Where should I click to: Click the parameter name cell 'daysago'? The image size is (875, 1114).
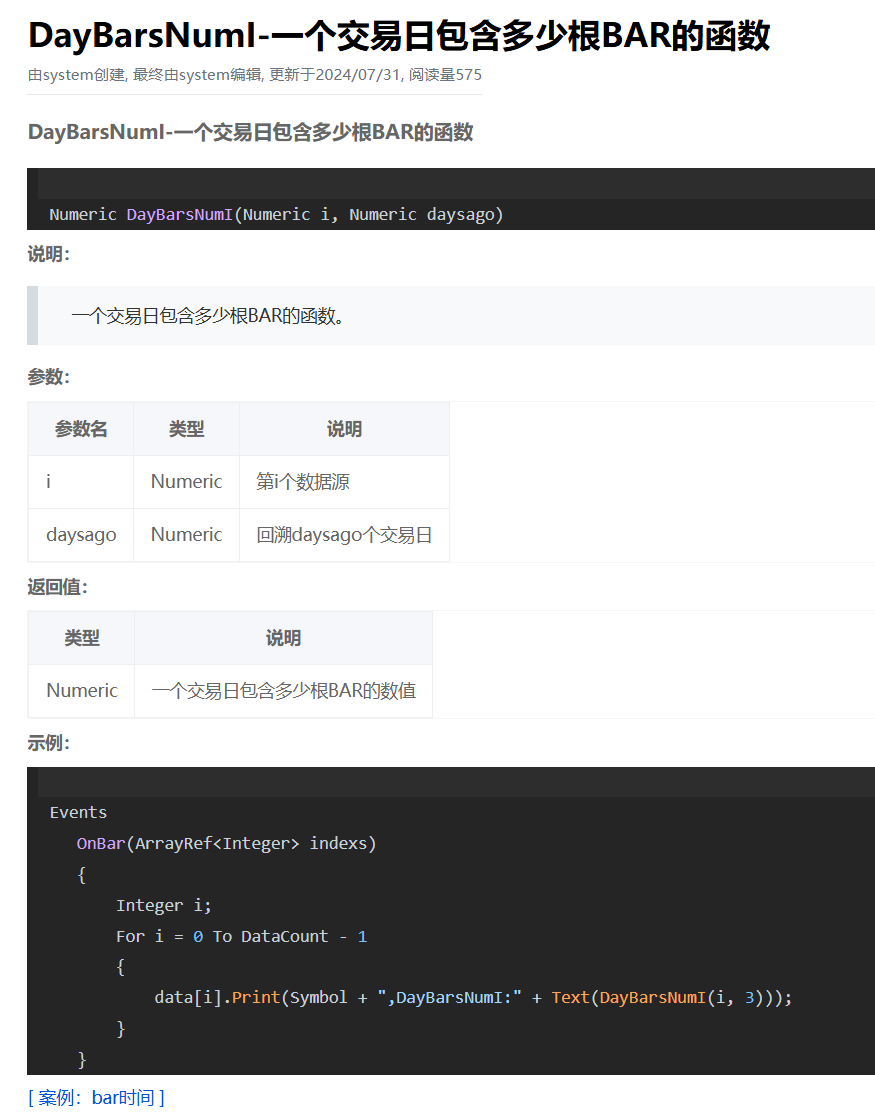[81, 535]
